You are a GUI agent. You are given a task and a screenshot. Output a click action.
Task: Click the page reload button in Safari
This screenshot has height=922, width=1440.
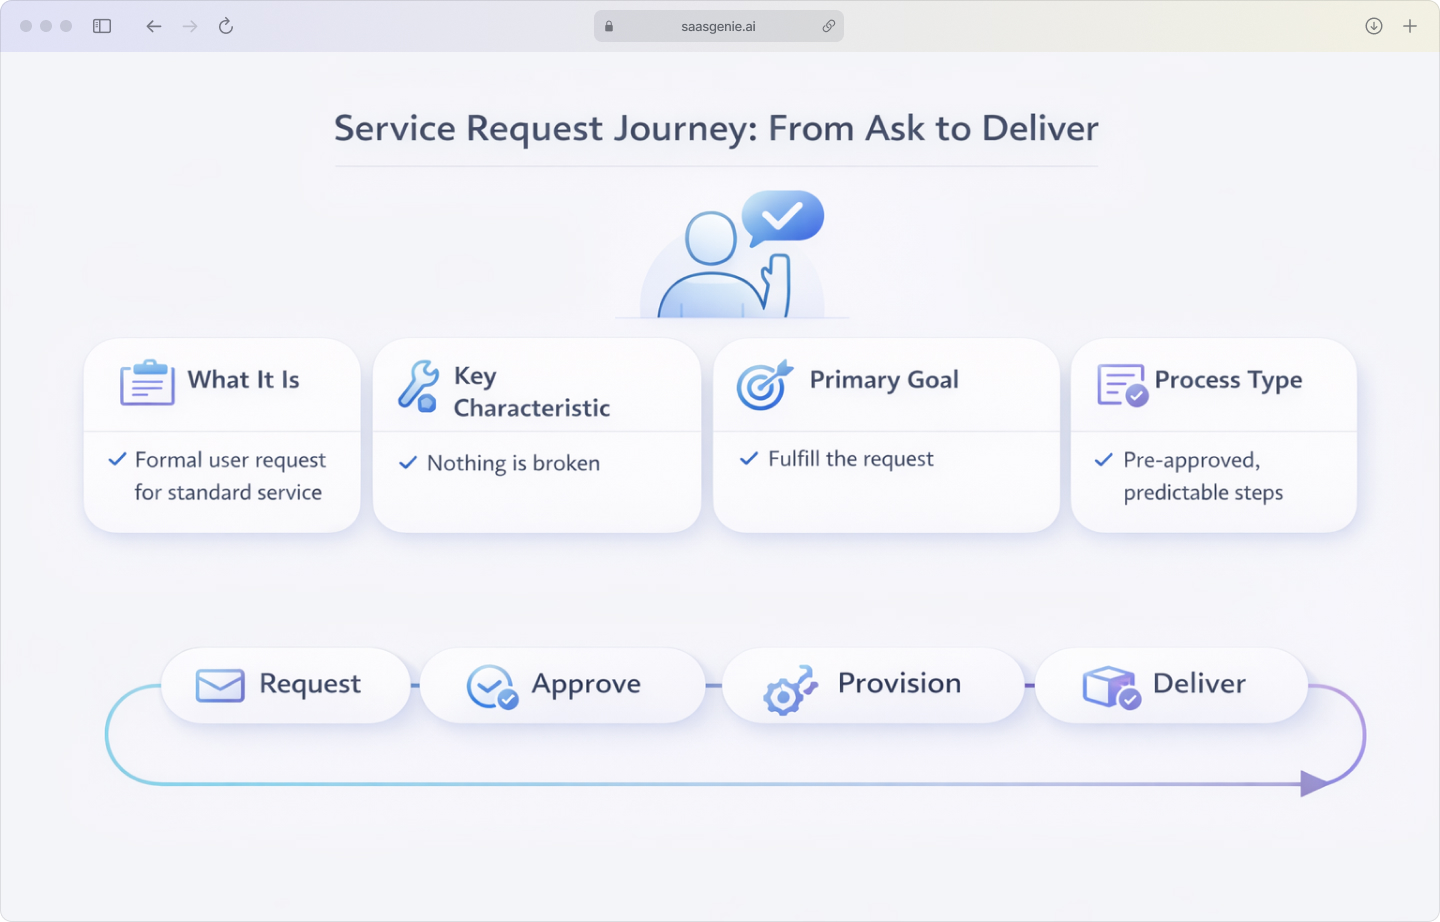[x=226, y=26]
